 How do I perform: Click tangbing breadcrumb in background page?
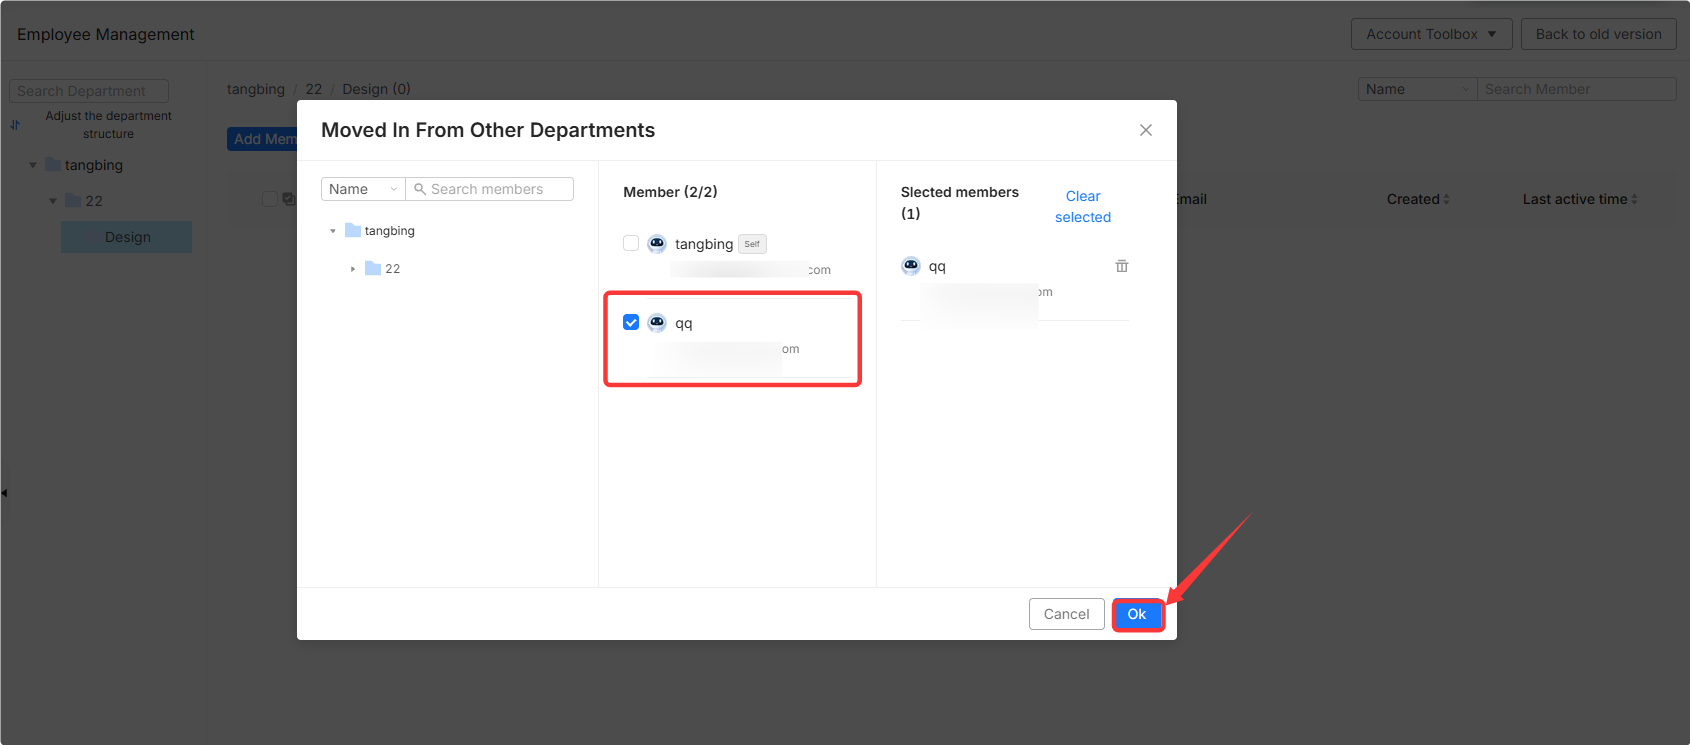pyautogui.click(x=256, y=89)
